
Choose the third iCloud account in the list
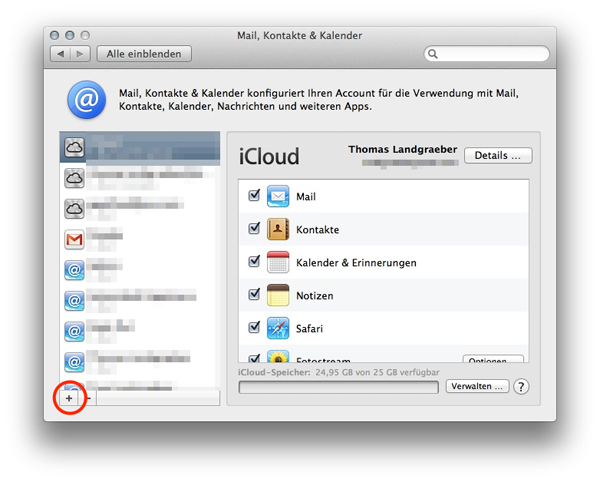140,209
